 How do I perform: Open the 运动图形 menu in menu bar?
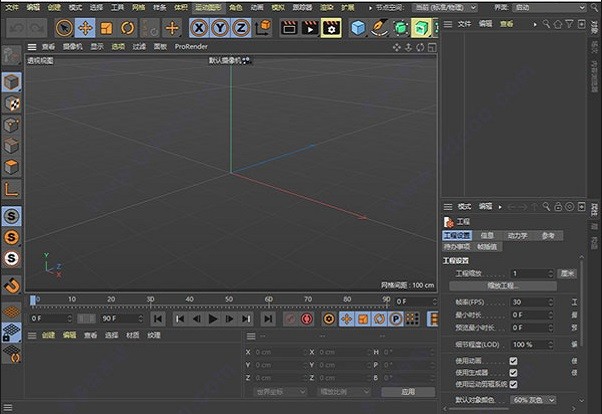pyautogui.click(x=208, y=7)
